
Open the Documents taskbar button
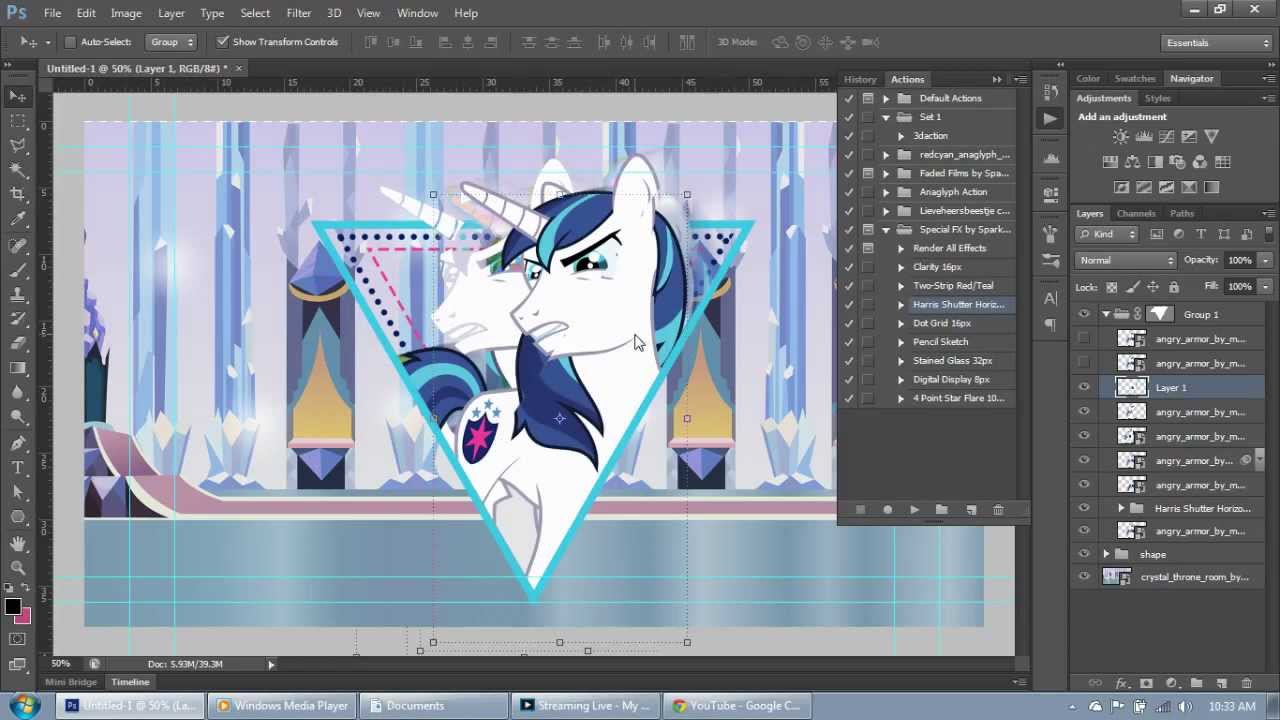(x=432, y=705)
